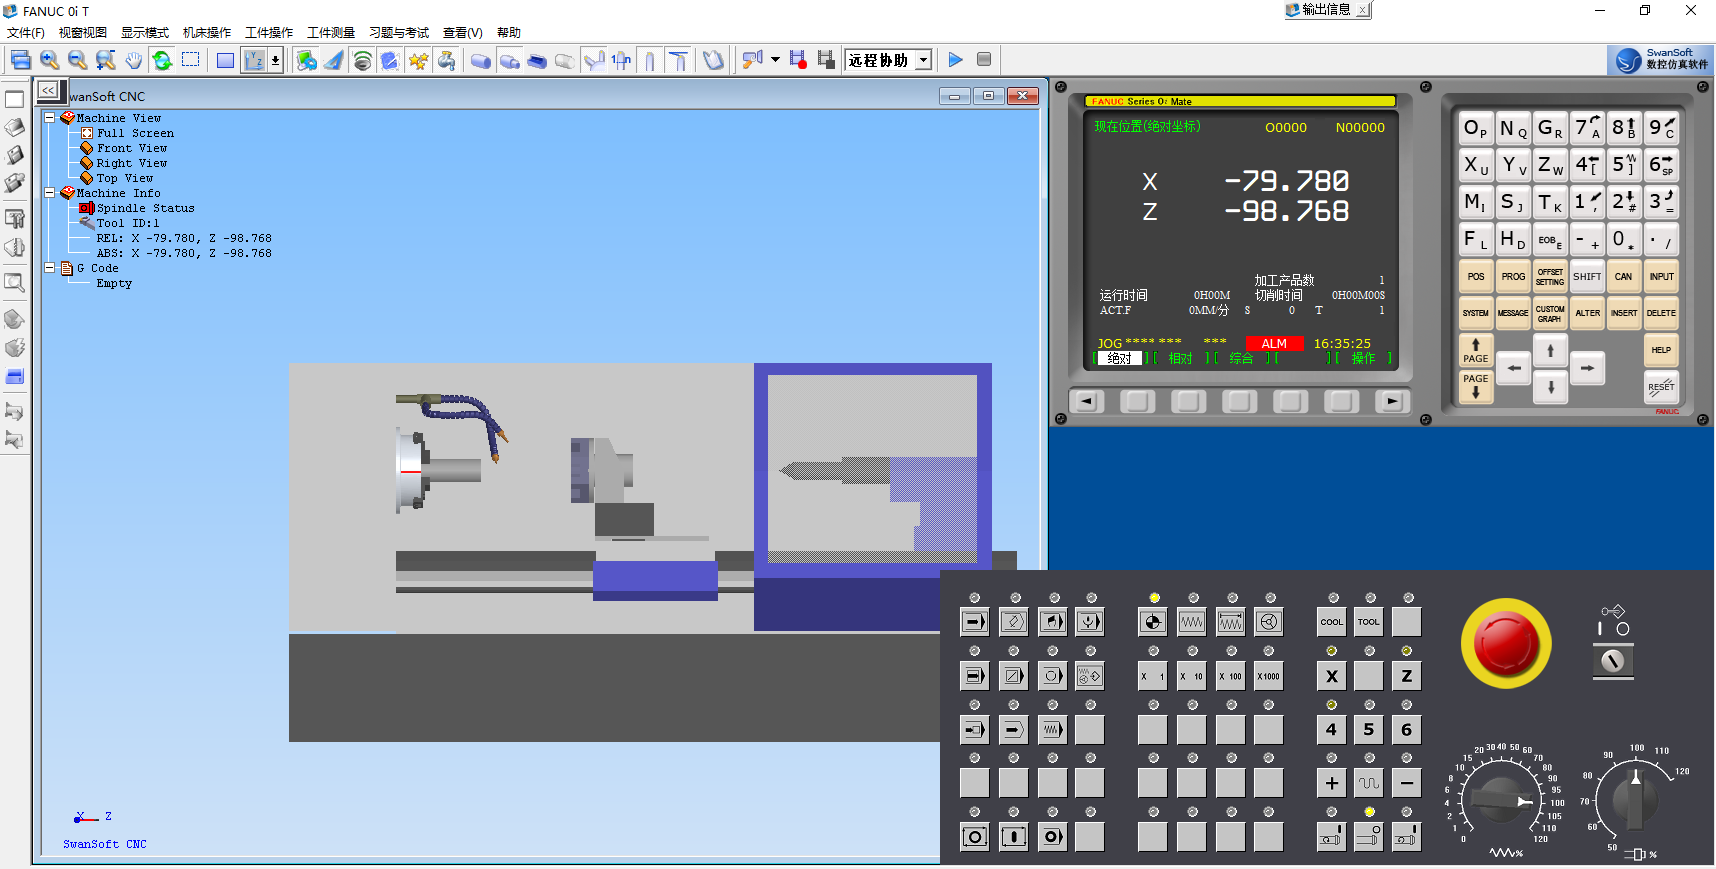Open the 显示模式 menu
The width and height of the screenshot is (1716, 869).
[145, 33]
